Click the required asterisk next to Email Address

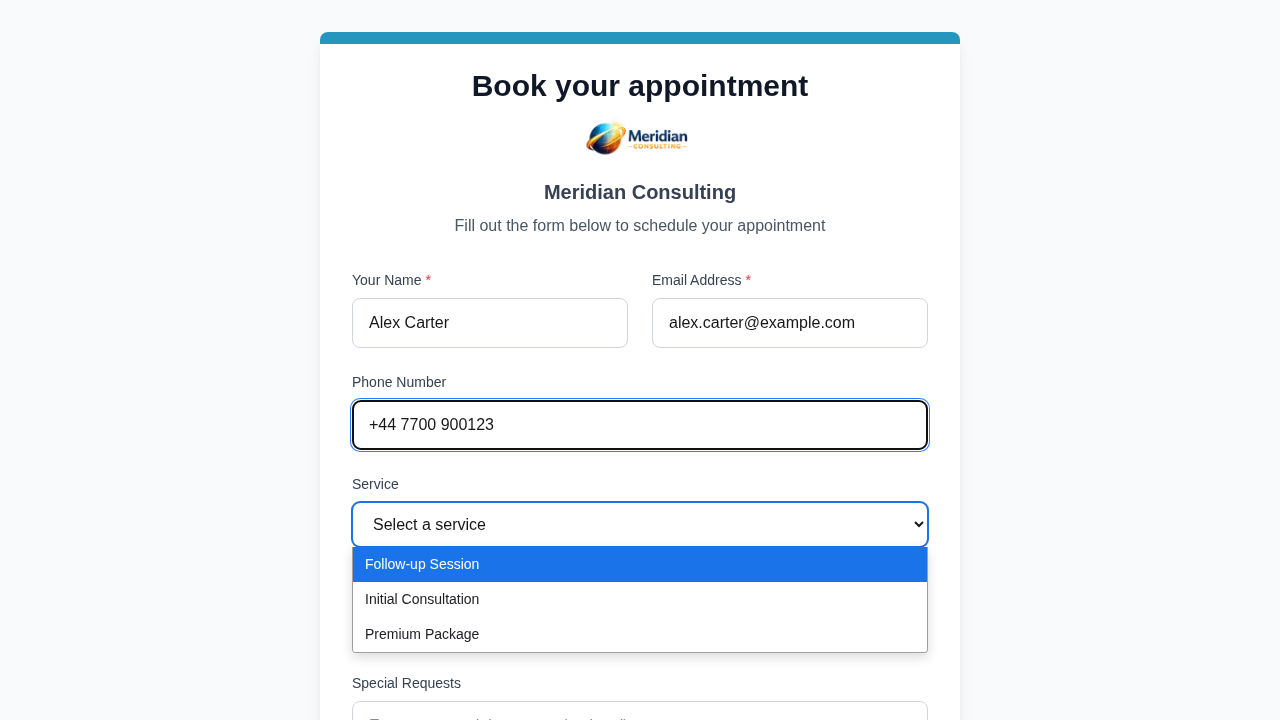pyautogui.click(x=747, y=281)
